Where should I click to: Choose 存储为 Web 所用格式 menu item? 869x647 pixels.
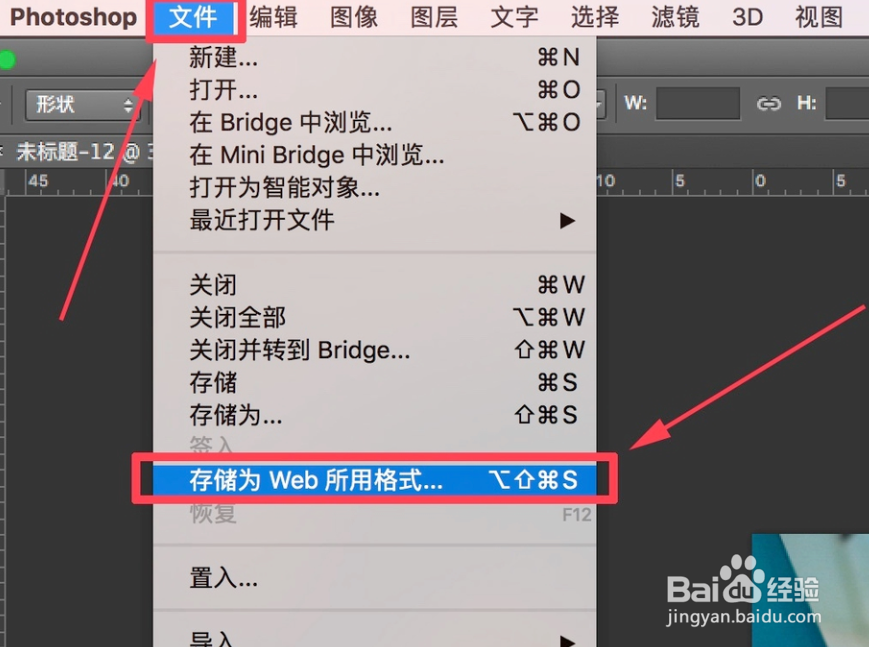coord(375,480)
